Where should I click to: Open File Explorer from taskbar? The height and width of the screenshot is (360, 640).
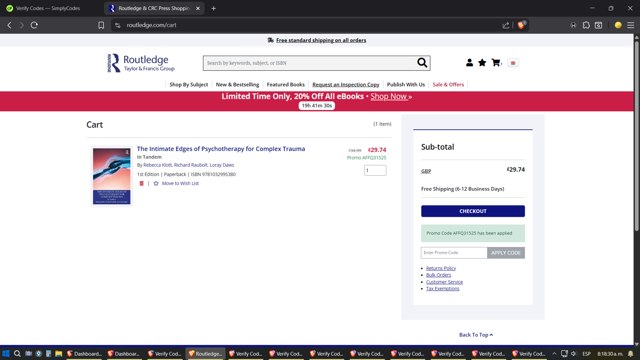(x=58, y=353)
